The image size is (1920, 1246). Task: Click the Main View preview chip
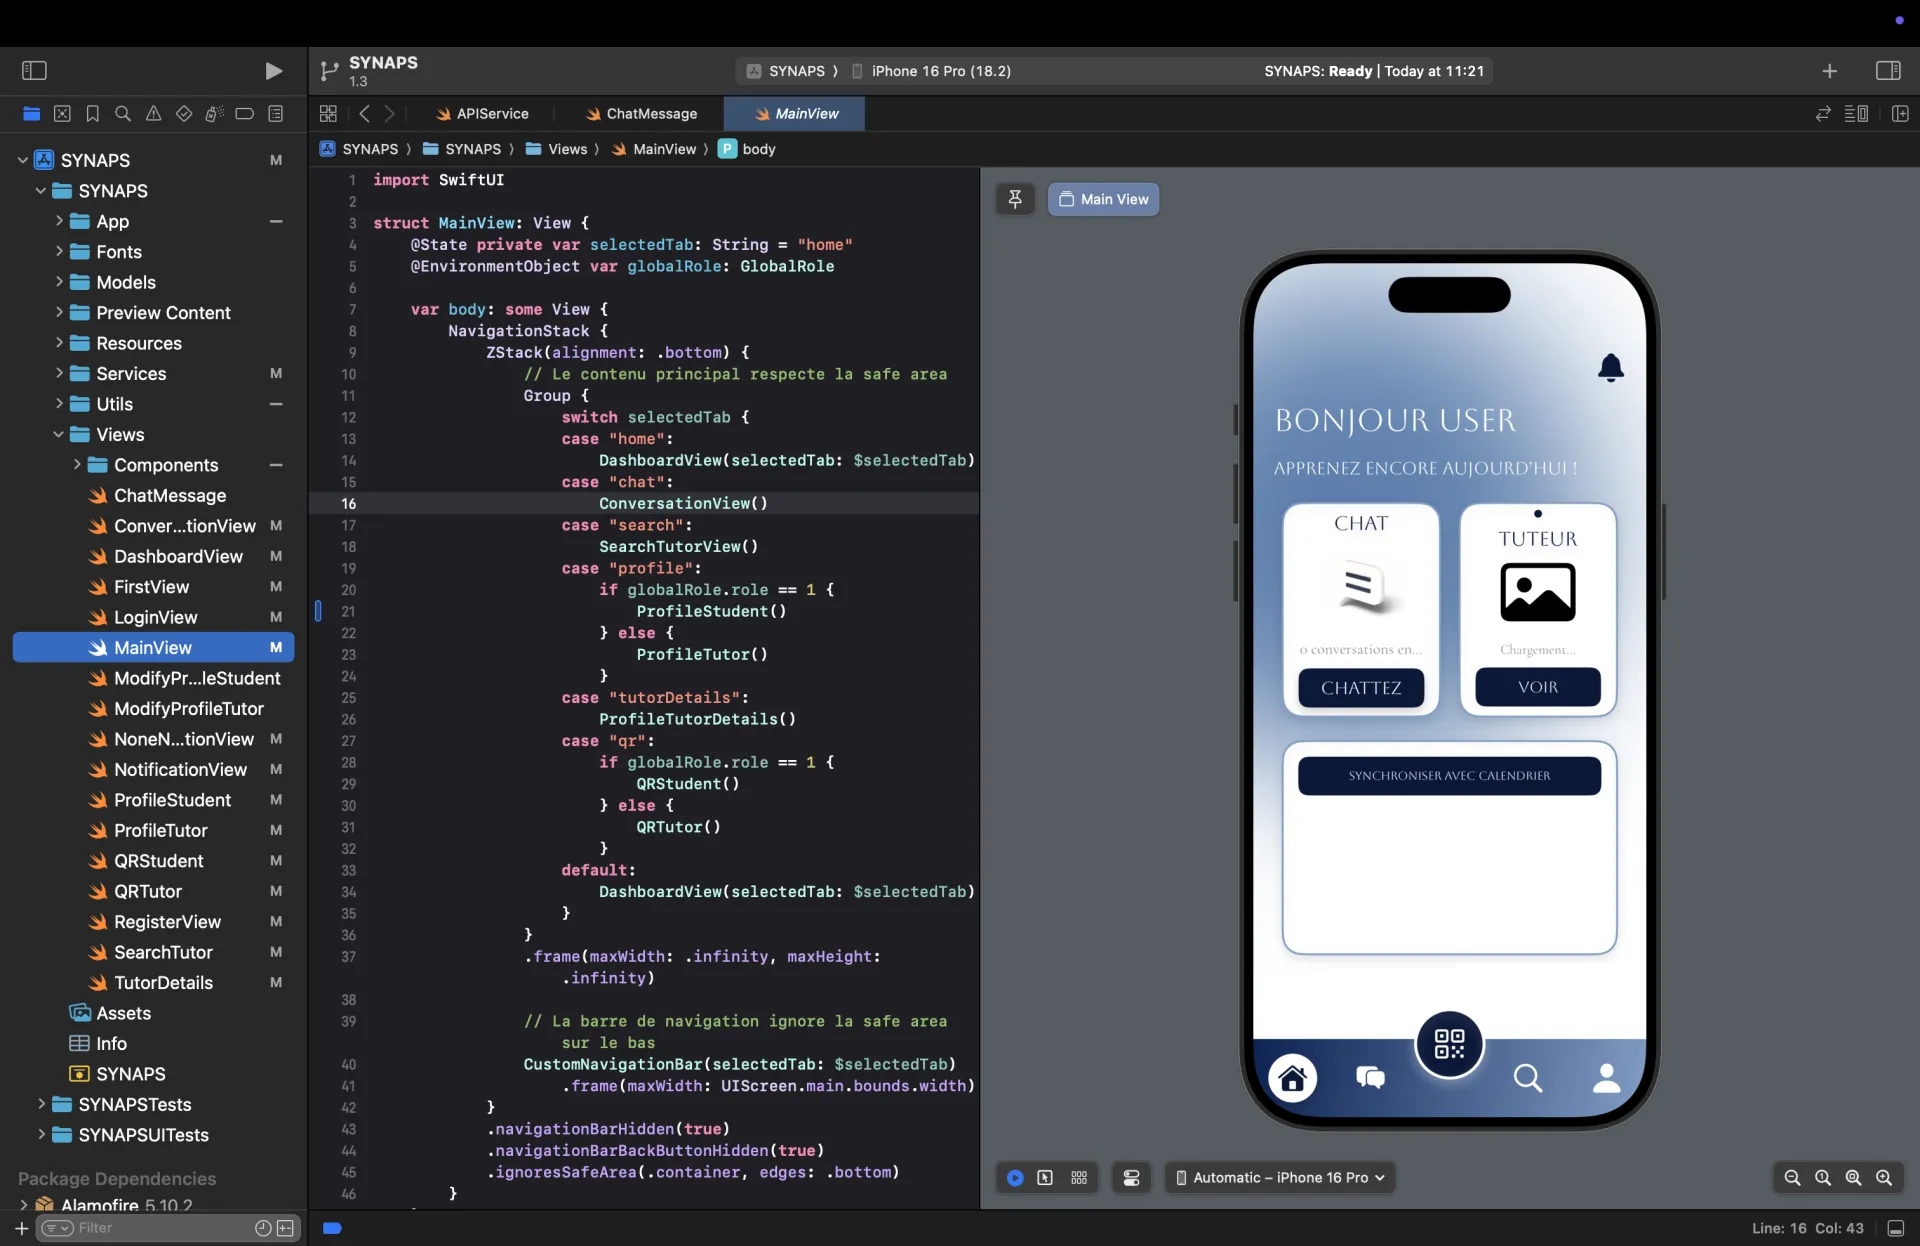(x=1104, y=199)
